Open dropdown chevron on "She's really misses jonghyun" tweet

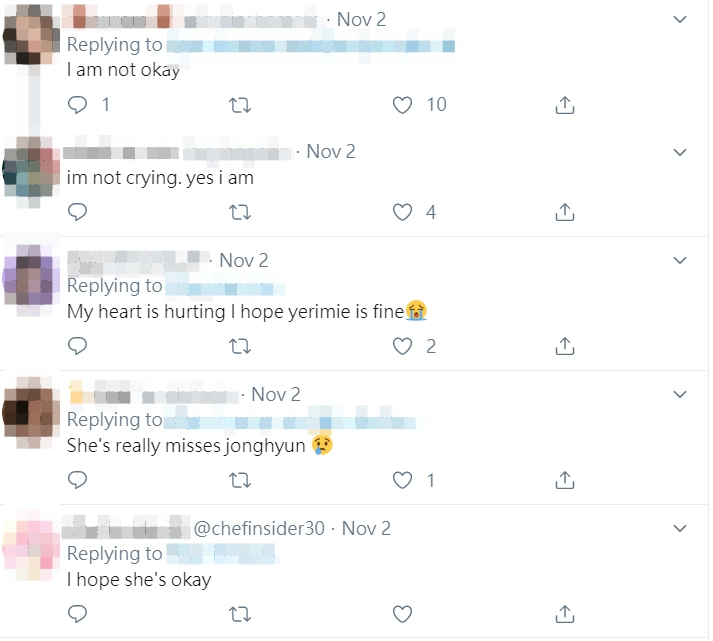(x=680, y=395)
